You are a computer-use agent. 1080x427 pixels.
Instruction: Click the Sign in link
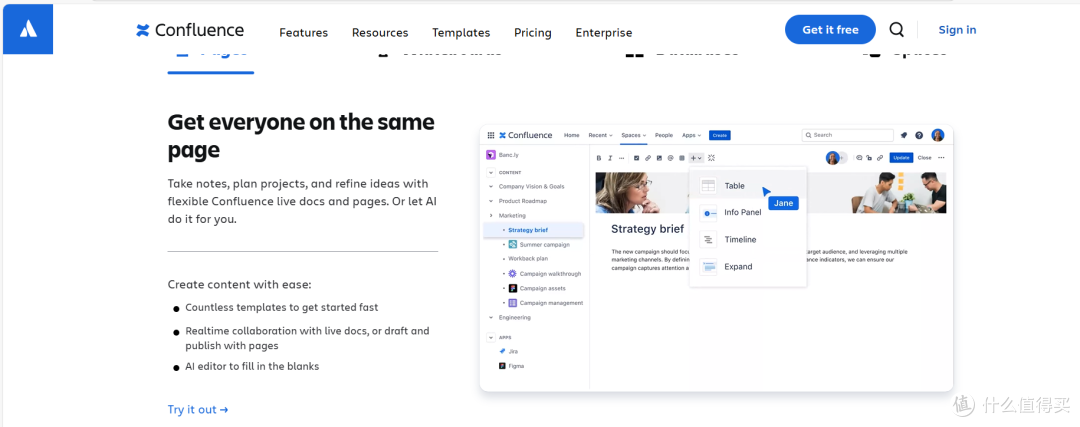[x=957, y=30]
